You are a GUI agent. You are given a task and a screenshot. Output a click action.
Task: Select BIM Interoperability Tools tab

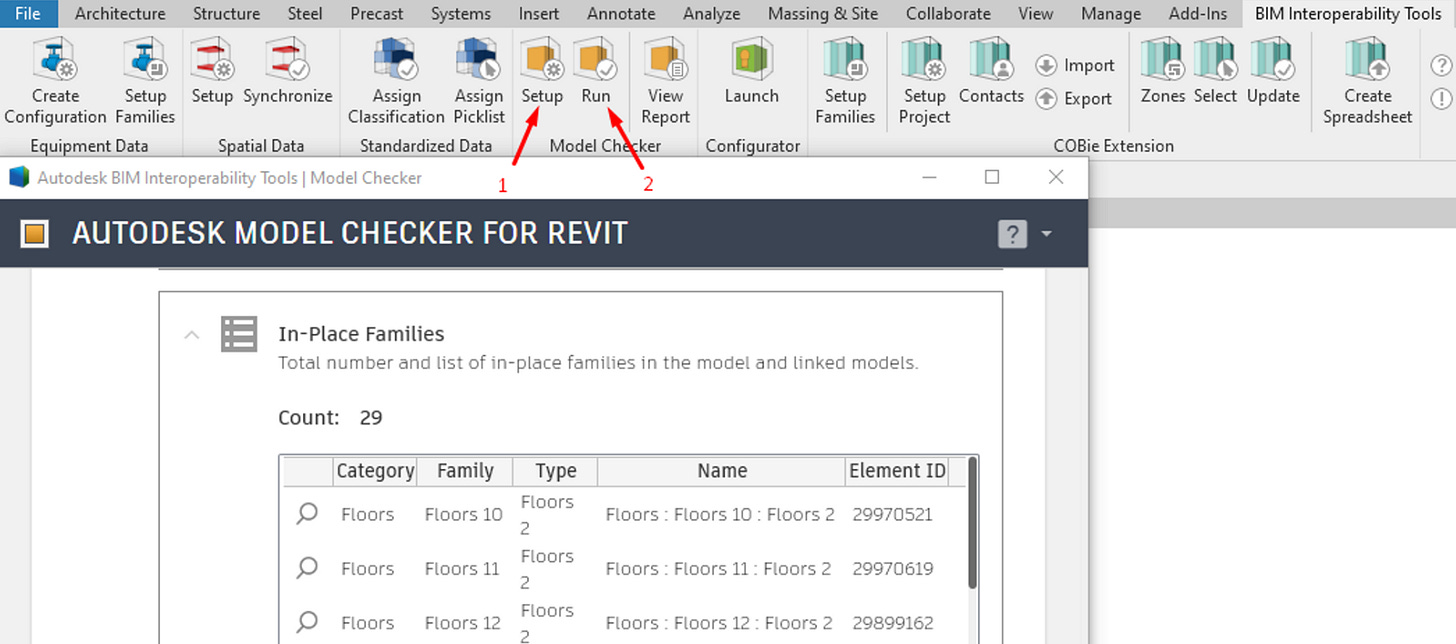[x=1348, y=14]
